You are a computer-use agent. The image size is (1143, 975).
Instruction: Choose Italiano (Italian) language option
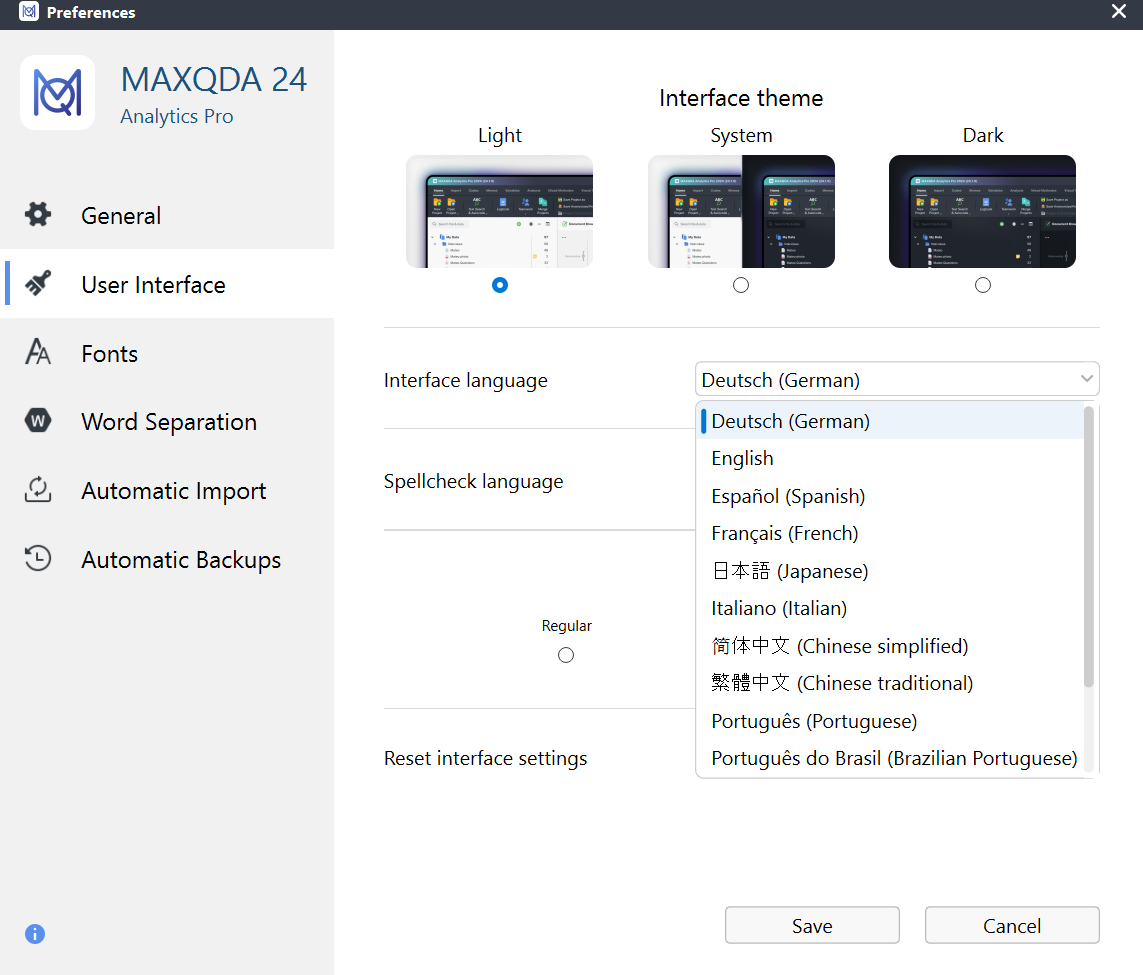[x=891, y=608]
